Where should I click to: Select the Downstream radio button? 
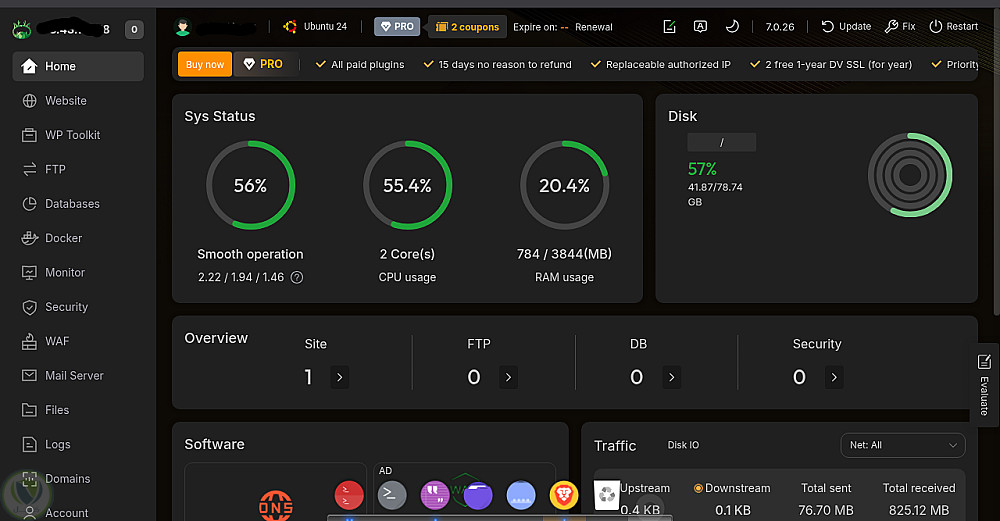click(x=698, y=488)
